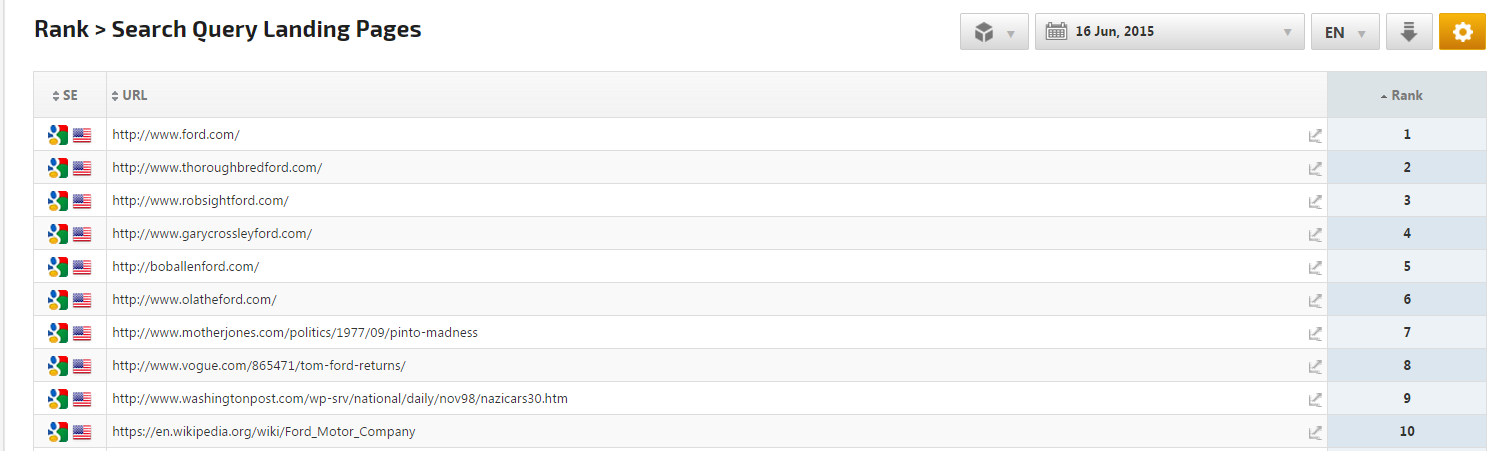Screen dimensions: 1490x451
Task: Click Google icon in the ford.com row
Action: pyautogui.click(x=58, y=135)
